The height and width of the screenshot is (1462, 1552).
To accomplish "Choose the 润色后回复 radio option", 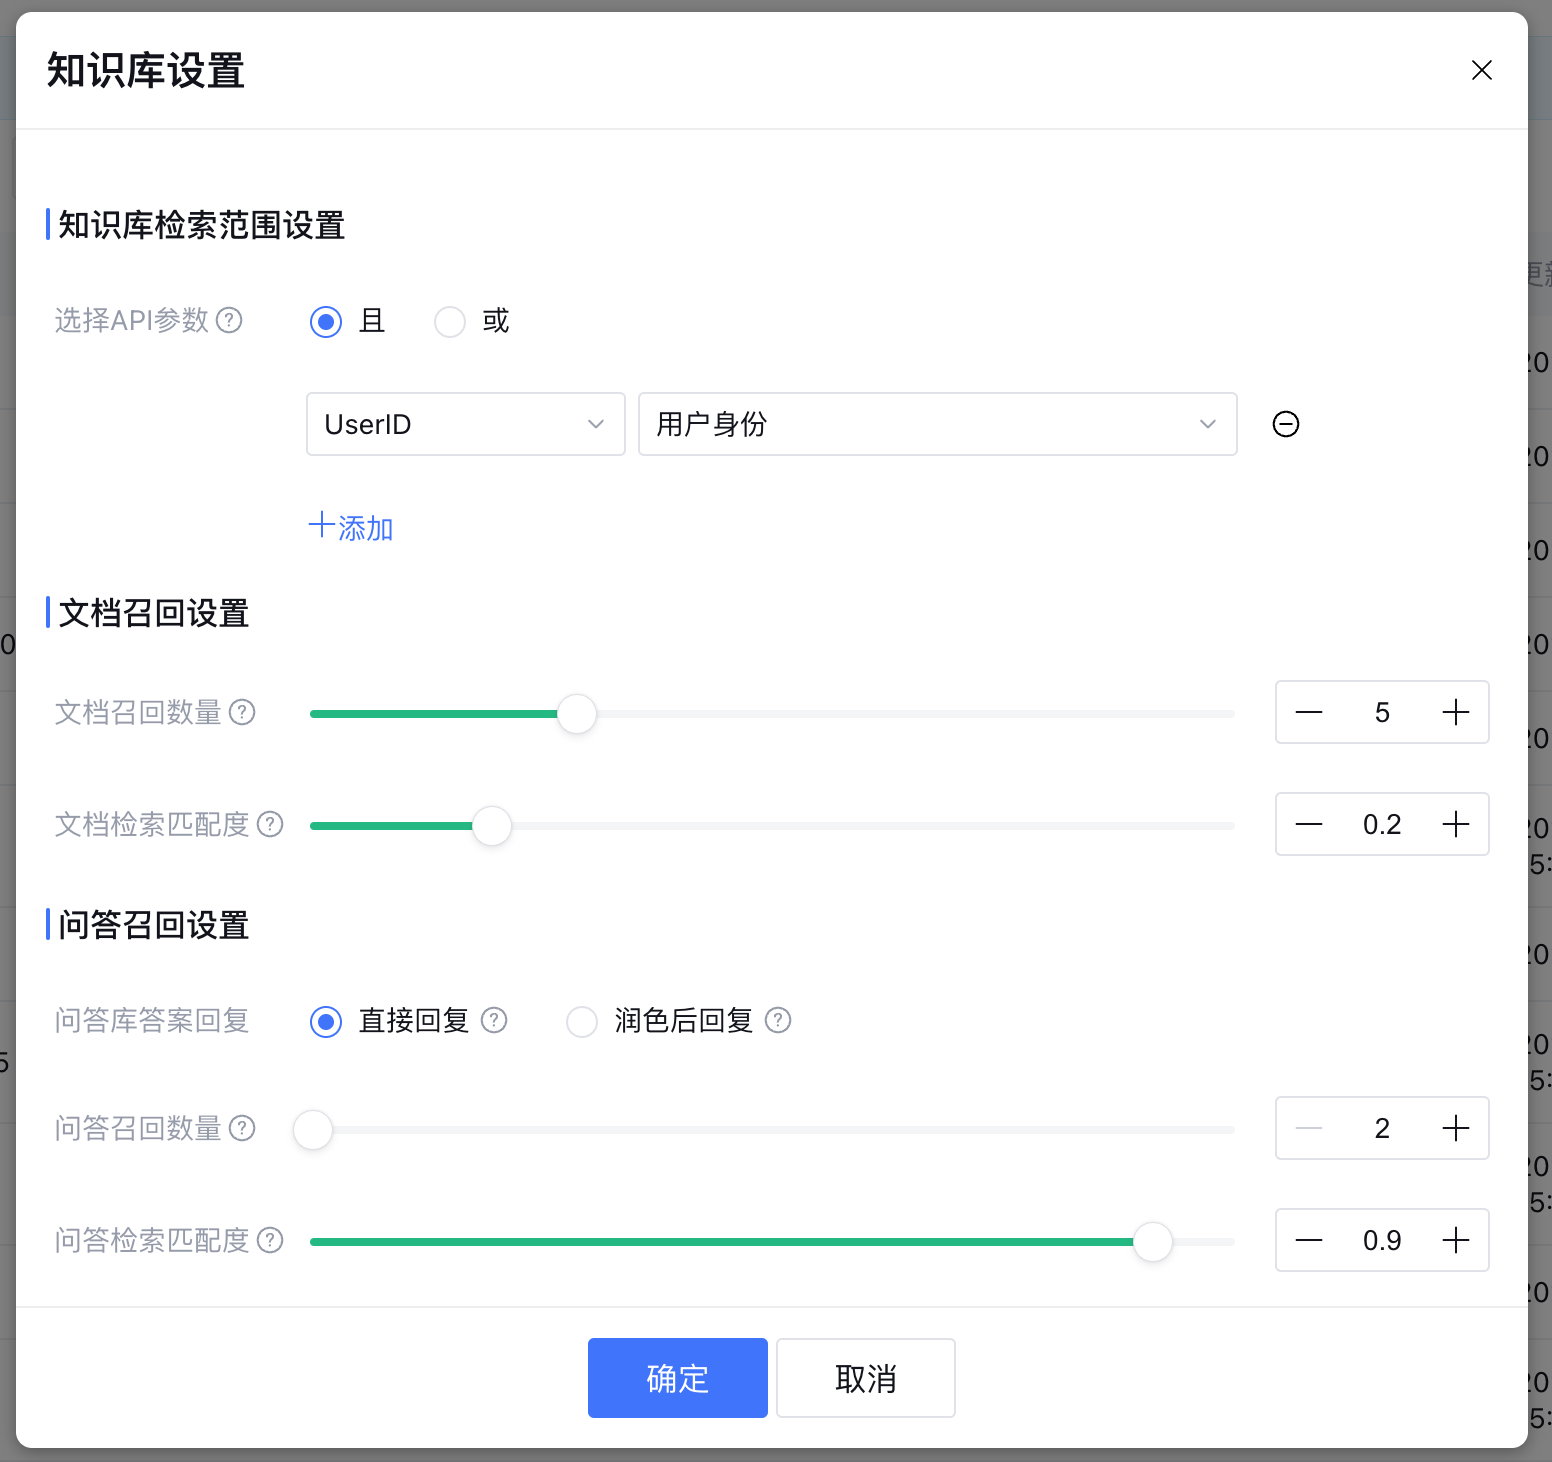I will point(582,1022).
